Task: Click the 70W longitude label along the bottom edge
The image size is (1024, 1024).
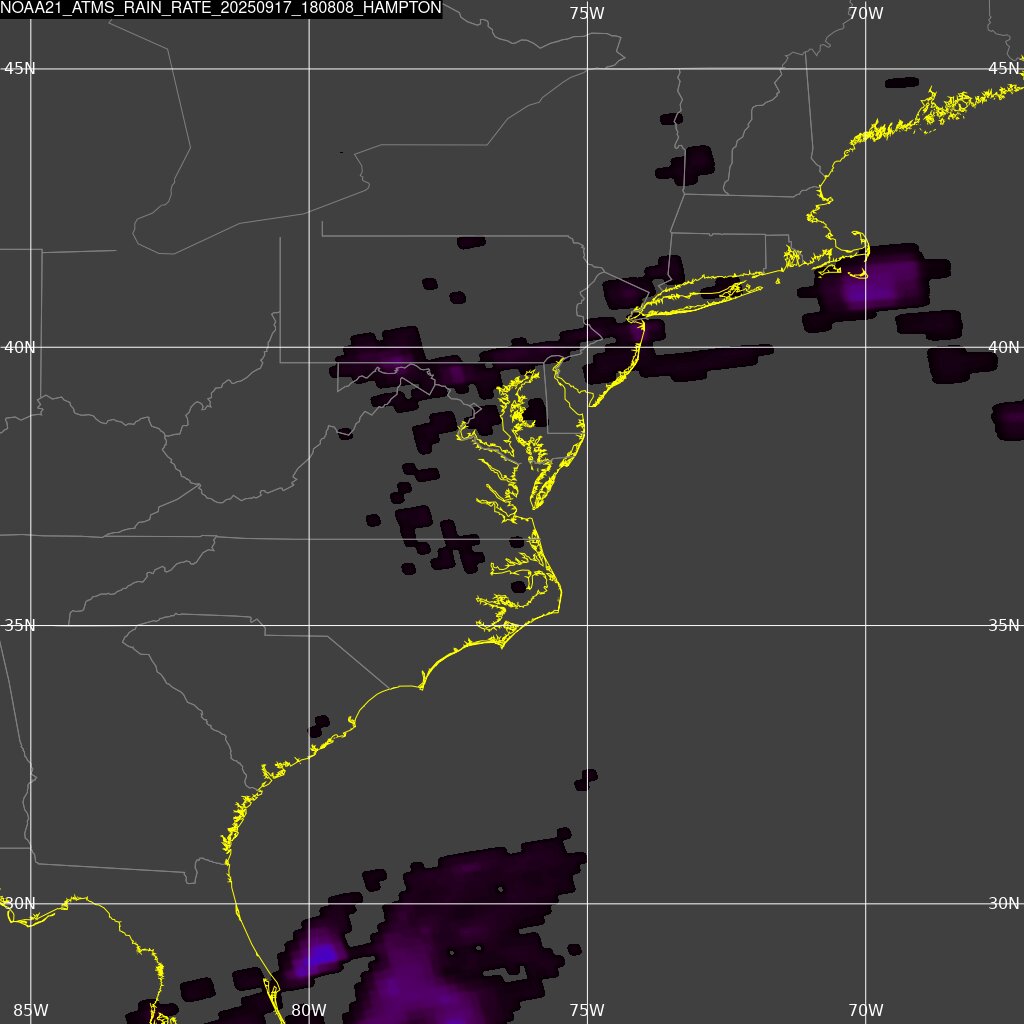Action: [865, 1010]
